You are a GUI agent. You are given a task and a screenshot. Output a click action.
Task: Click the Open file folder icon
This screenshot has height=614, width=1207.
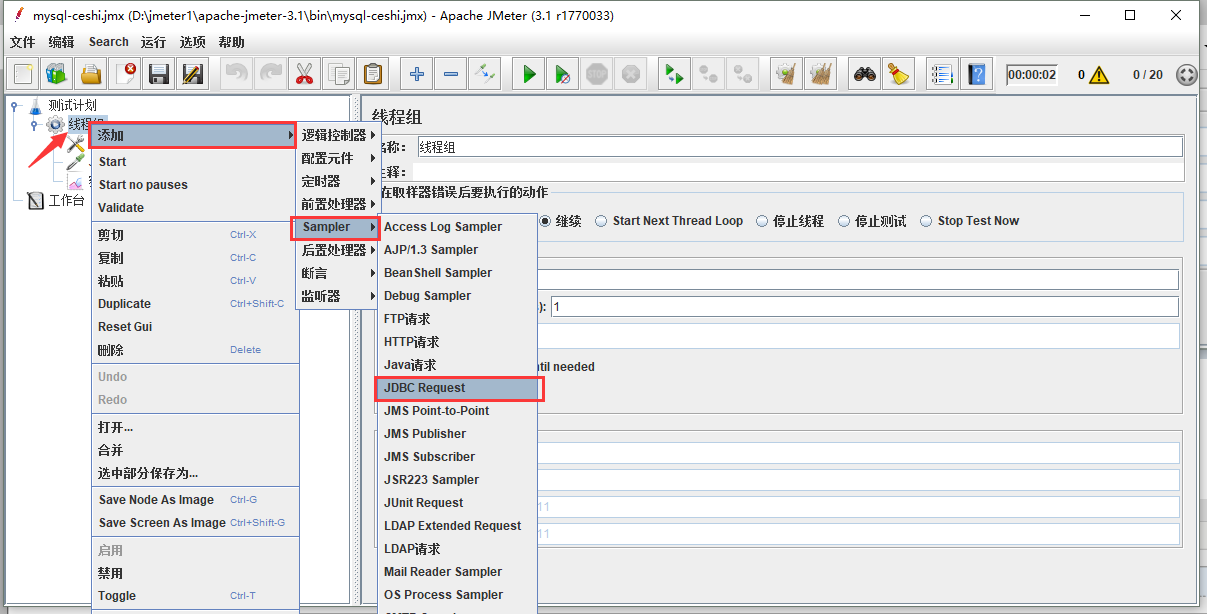92,74
